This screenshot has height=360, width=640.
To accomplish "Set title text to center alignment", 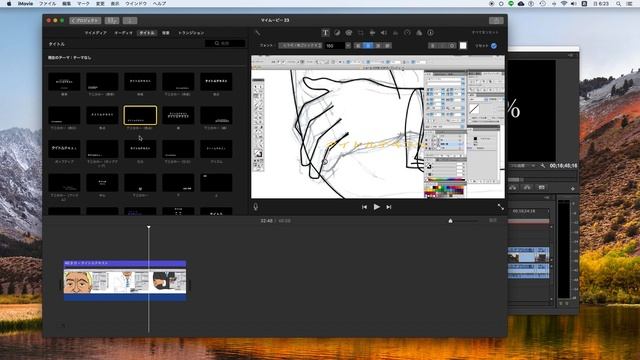I will point(368,46).
